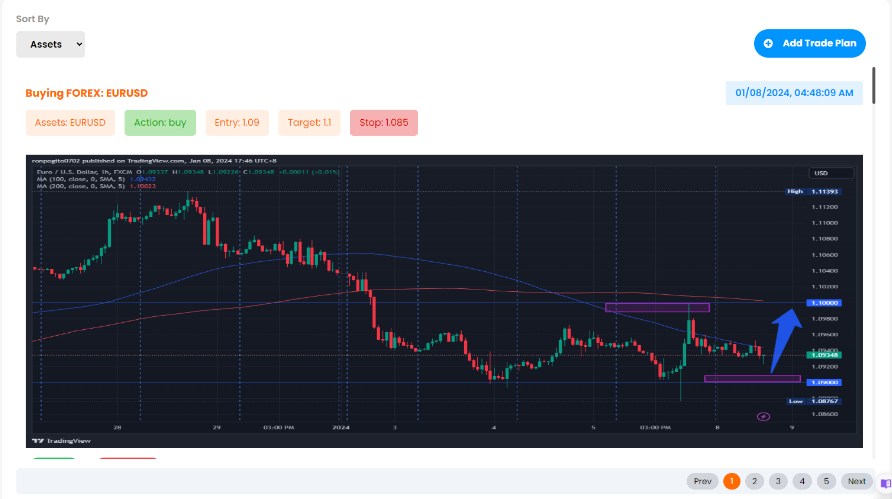Click the Target: 1.1 tag

(x=309, y=123)
